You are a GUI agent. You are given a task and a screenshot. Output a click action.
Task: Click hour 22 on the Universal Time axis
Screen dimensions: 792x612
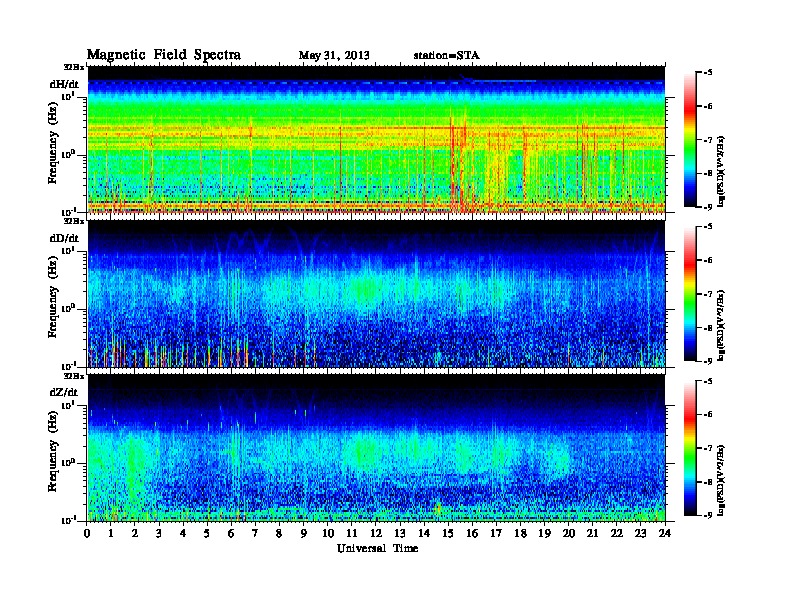[617, 533]
